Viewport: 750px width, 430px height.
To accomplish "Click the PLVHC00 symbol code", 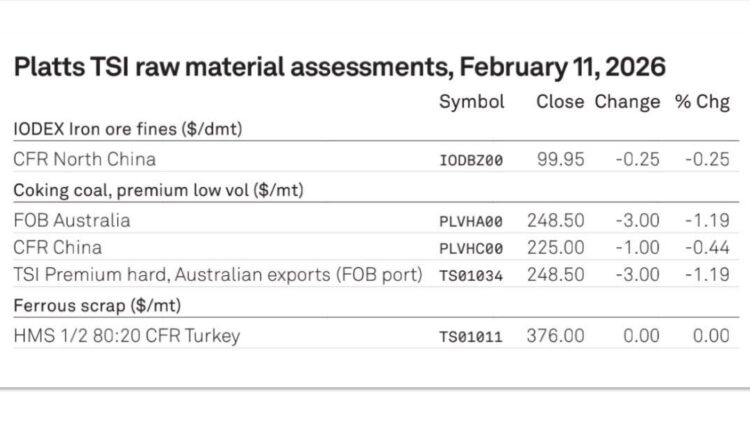I will tap(472, 247).
